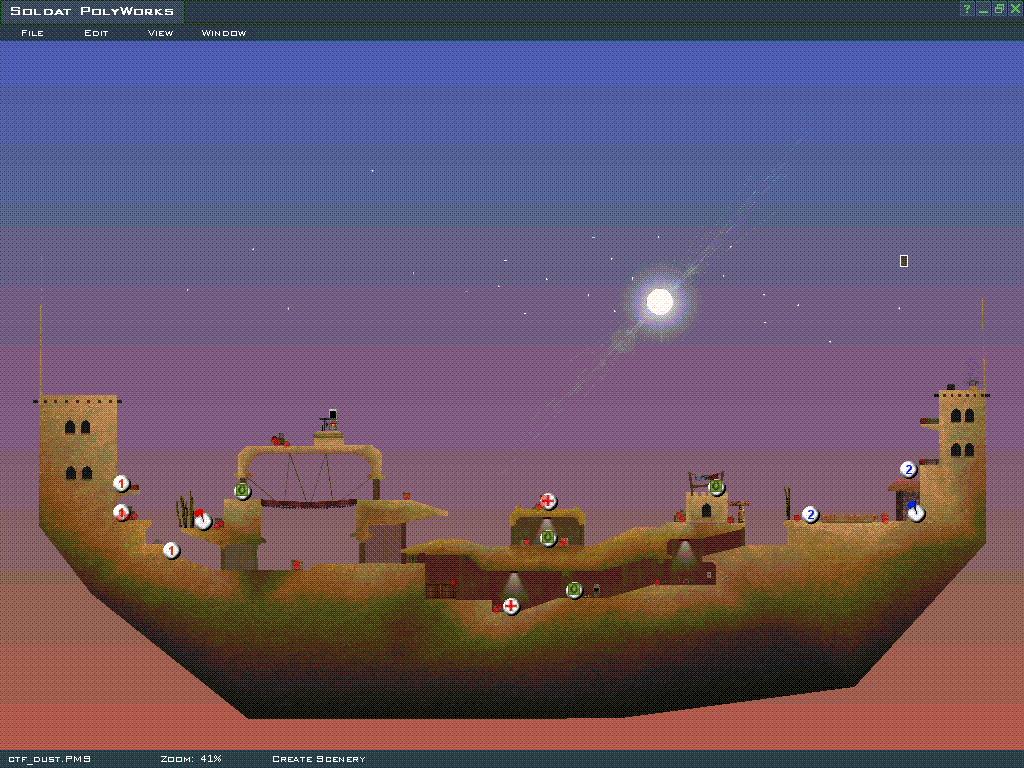Open the View menu

(160, 33)
